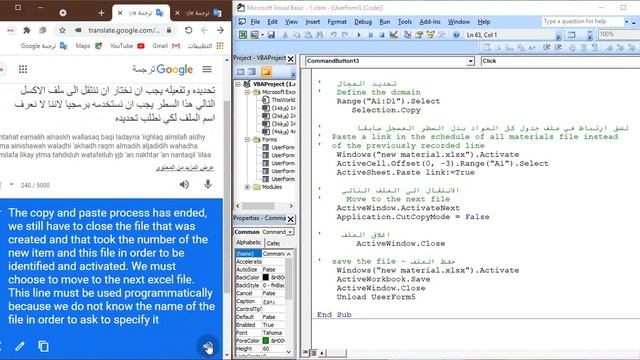Click the Break pause icon in VBA toolbar
Image resolution: width=640 pixels, height=360 pixels.
370,35
